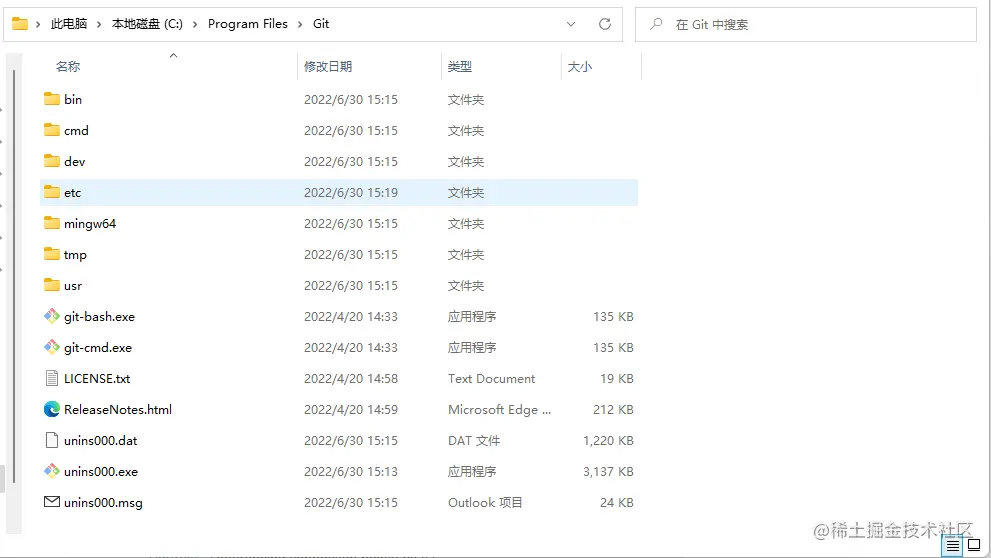
Task: Sort by 类型 column header
Action: click(459, 66)
